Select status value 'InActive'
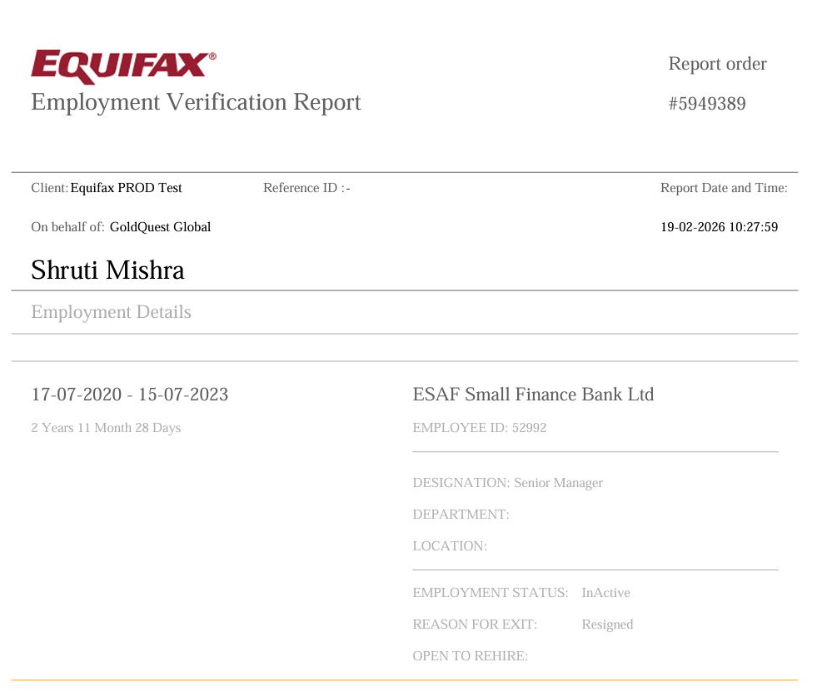 pos(606,593)
